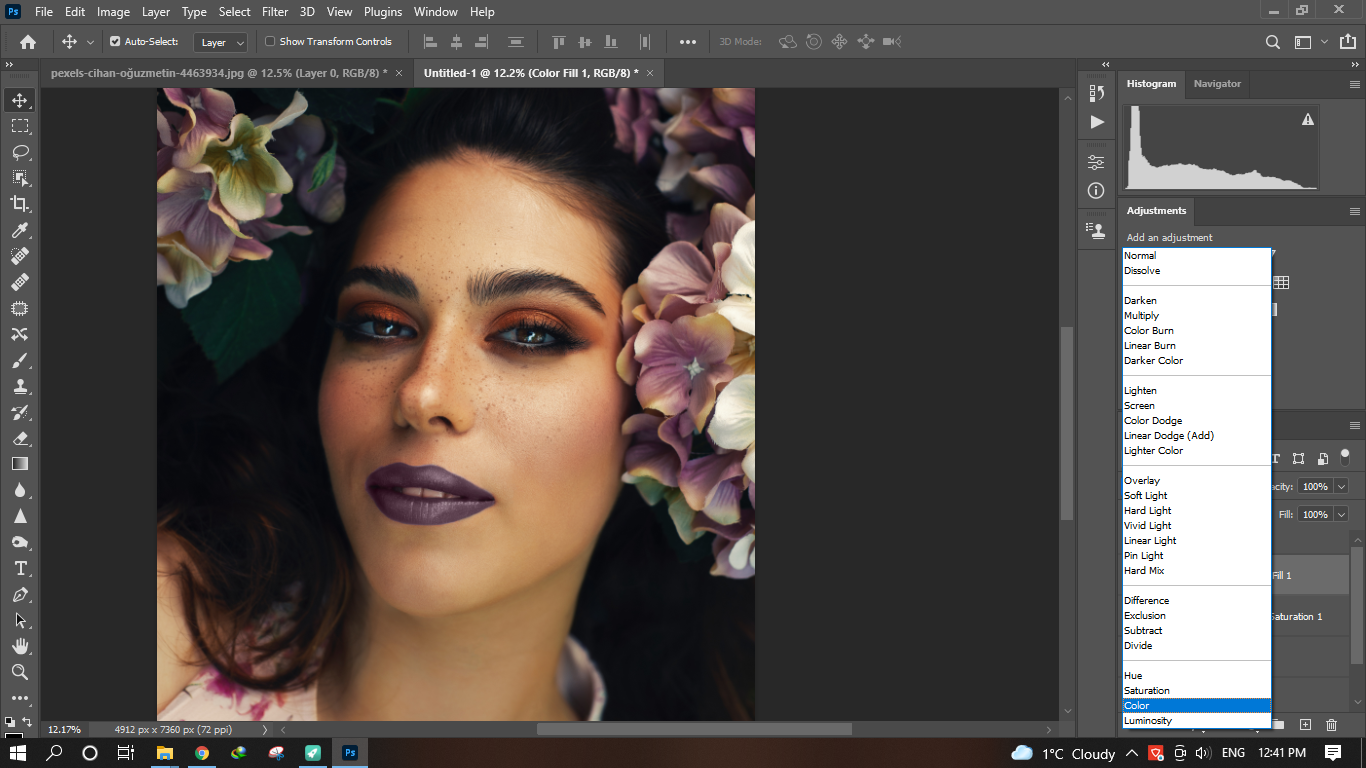The width and height of the screenshot is (1366, 768).
Task: Select the Clone Stamp tool
Action: [20, 386]
